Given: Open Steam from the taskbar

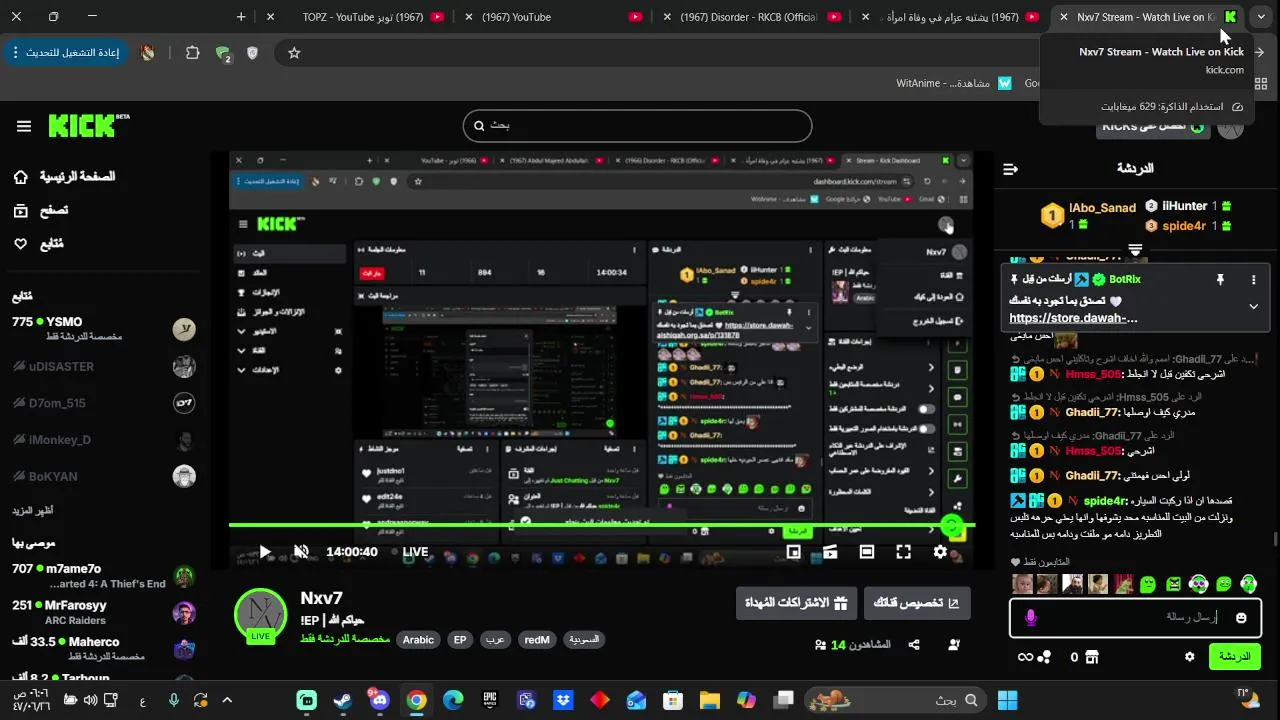Looking at the screenshot, I should [343, 701].
